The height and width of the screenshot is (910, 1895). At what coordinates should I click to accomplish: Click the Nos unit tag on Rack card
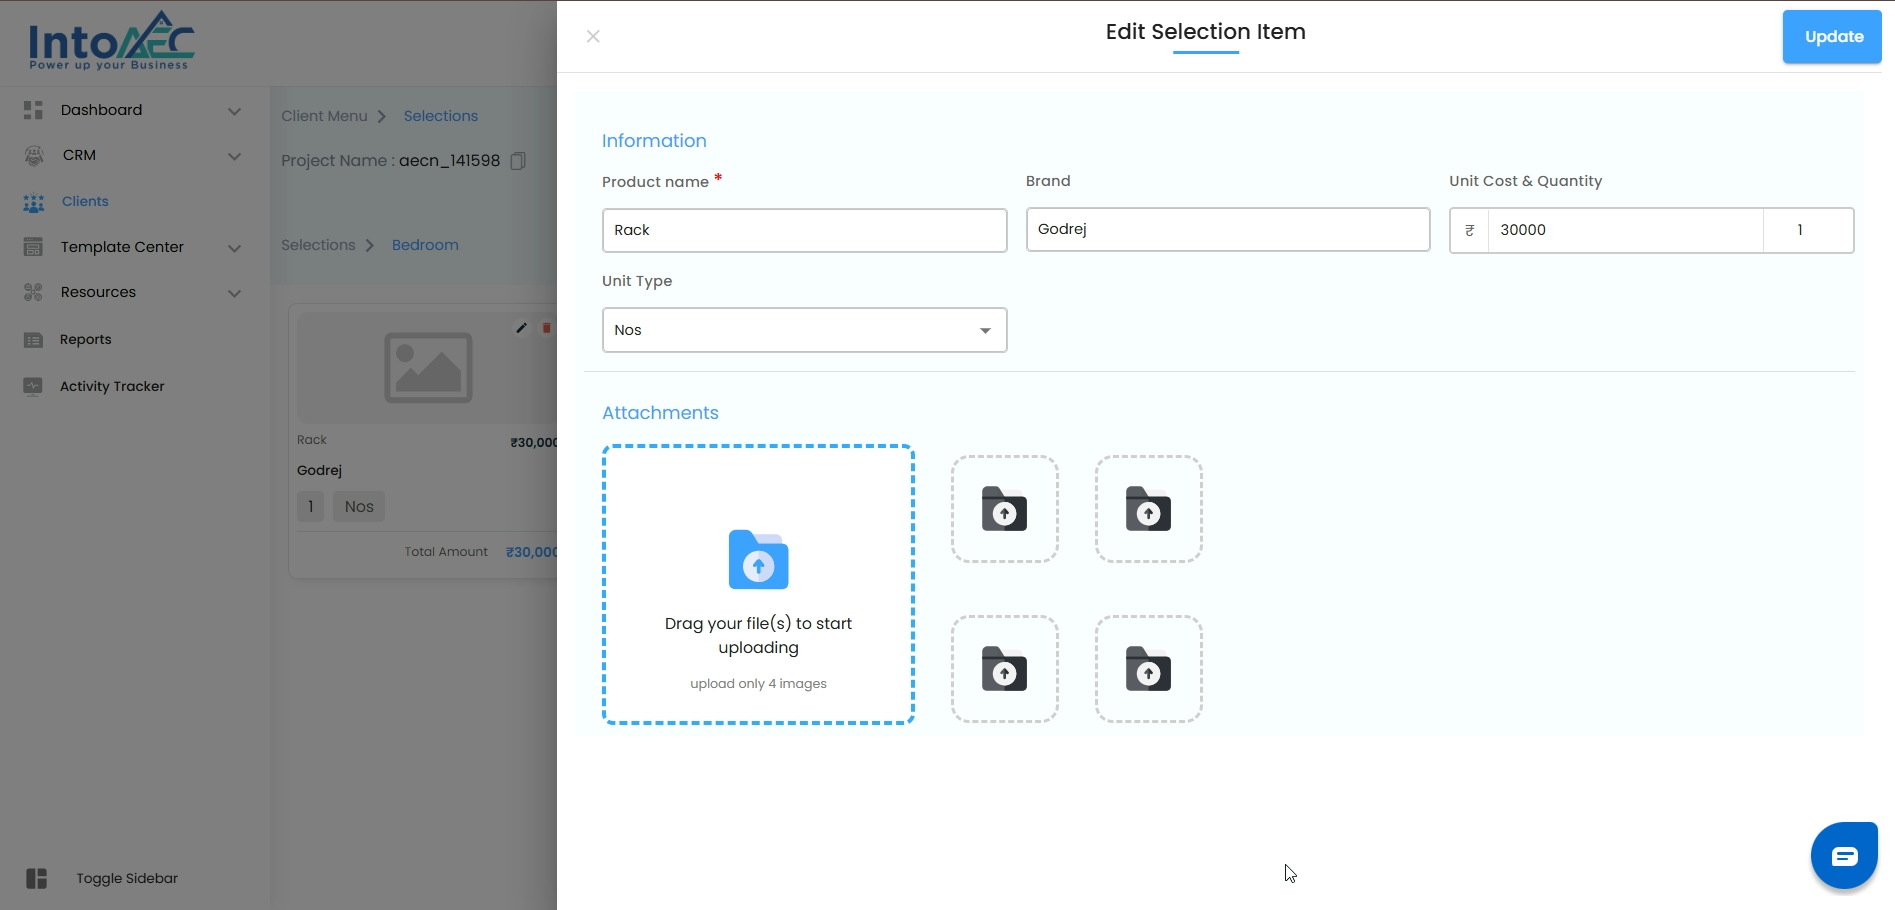pos(359,507)
